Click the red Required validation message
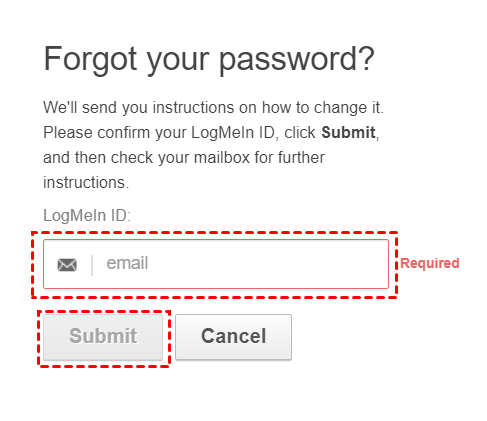This screenshot has width=487, height=421. pos(430,263)
